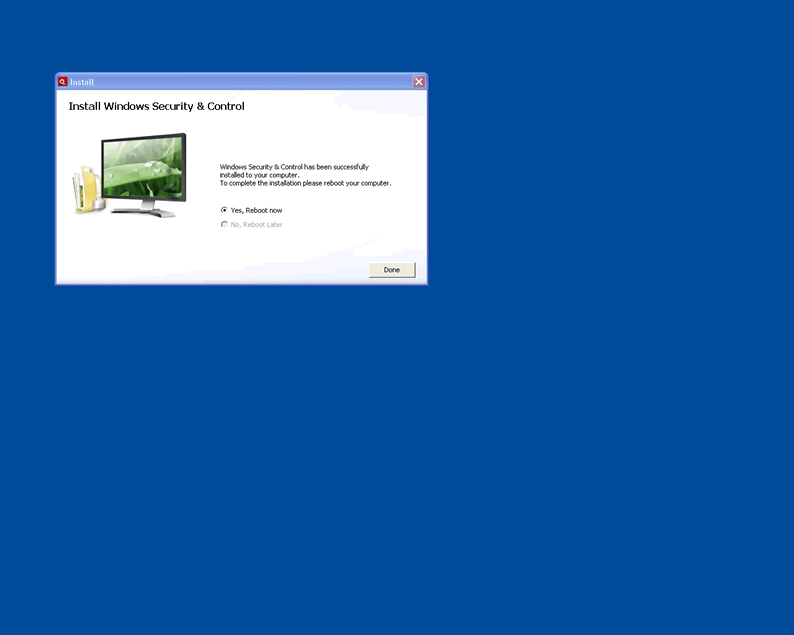Select the "Yes, Reboot now" radio button
Viewport: 794px width, 635px height.
pos(224,210)
